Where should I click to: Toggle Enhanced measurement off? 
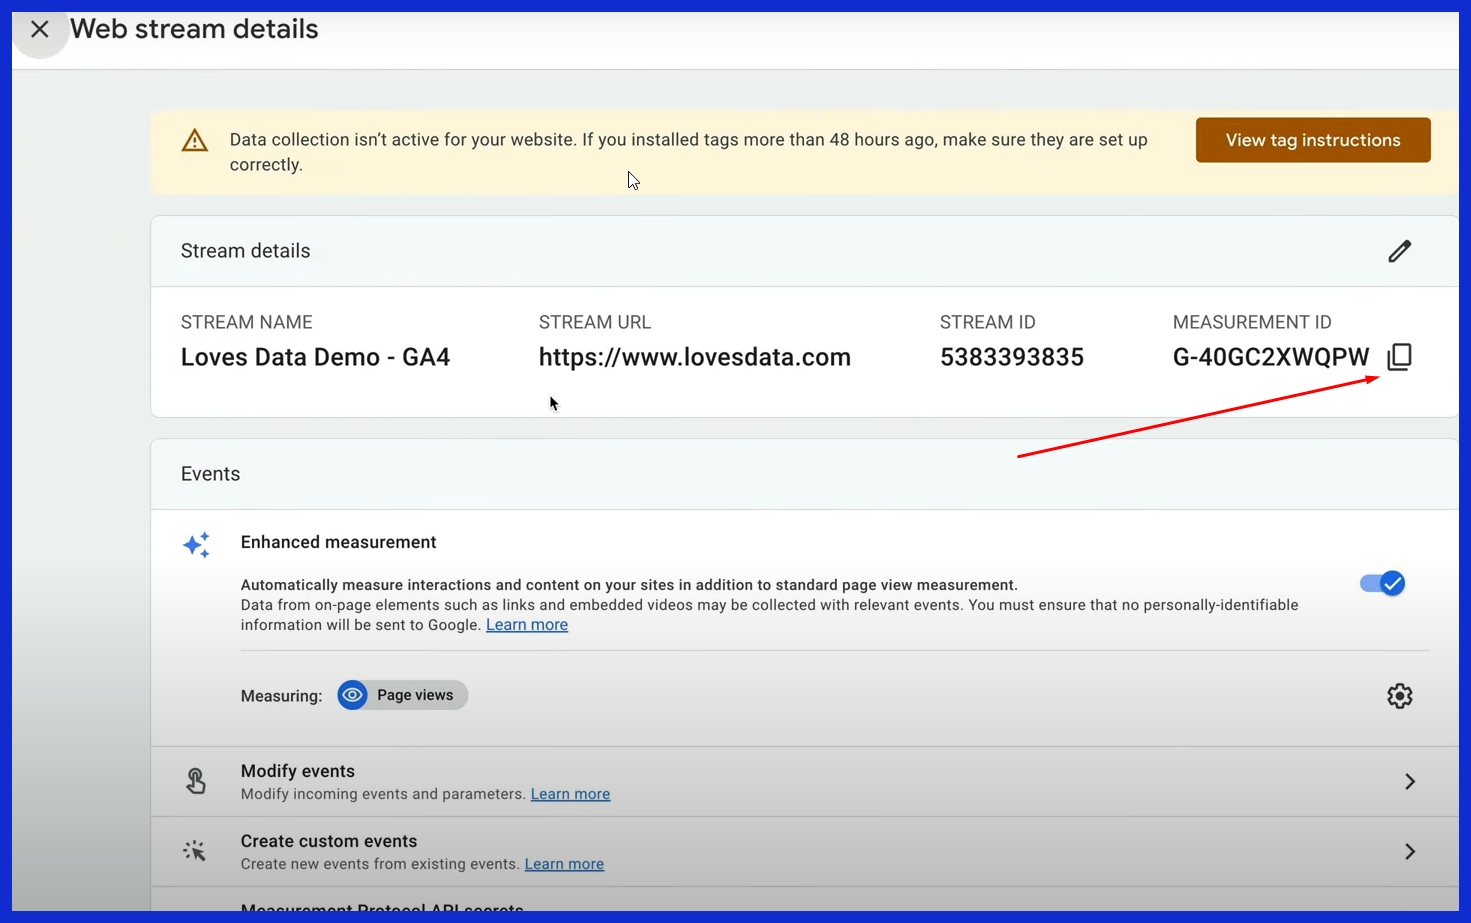(x=1383, y=583)
